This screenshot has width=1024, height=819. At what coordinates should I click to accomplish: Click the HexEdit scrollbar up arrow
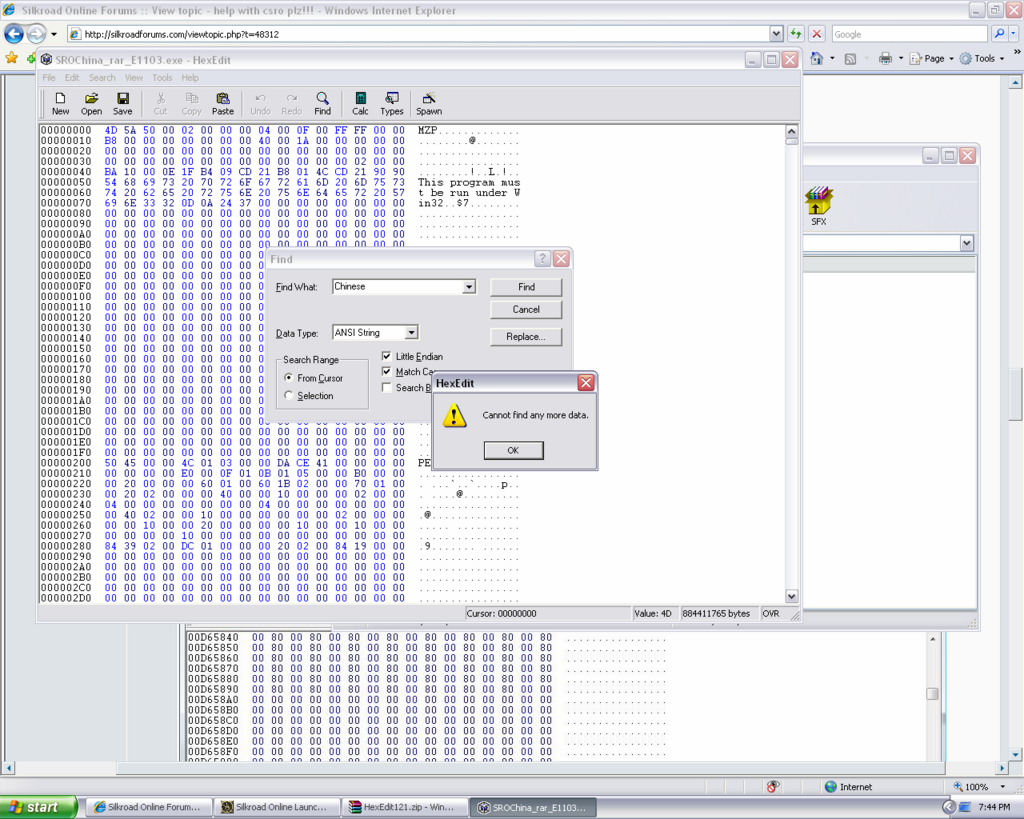[x=792, y=131]
